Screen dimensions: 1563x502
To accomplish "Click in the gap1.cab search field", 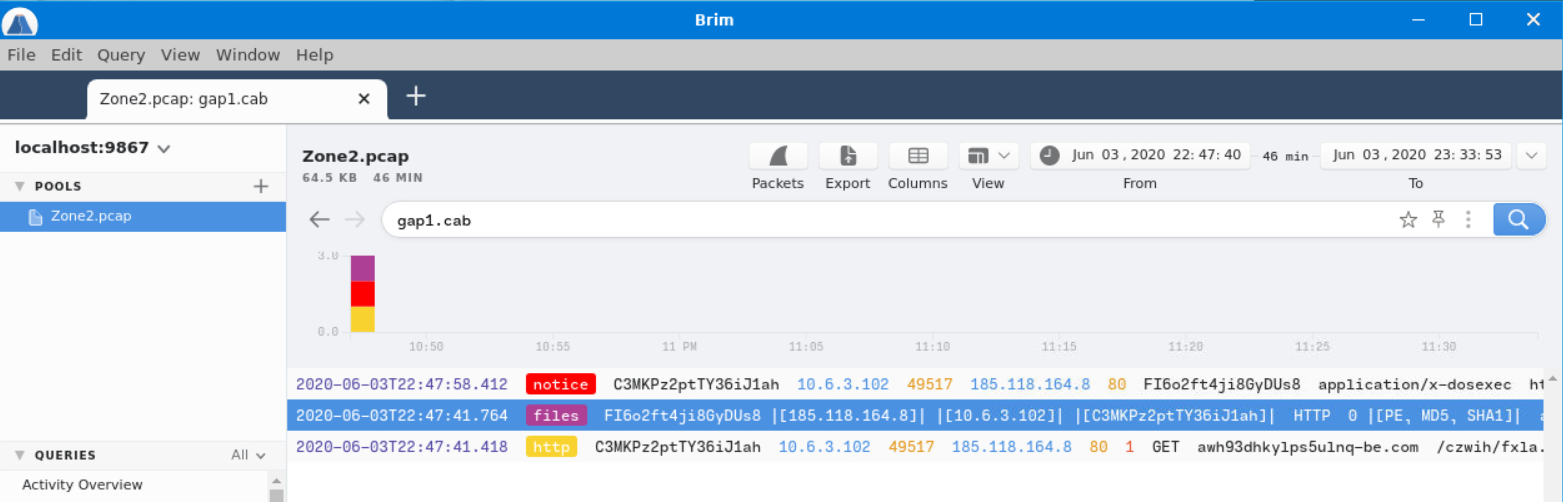I will pyautogui.click(x=885, y=220).
